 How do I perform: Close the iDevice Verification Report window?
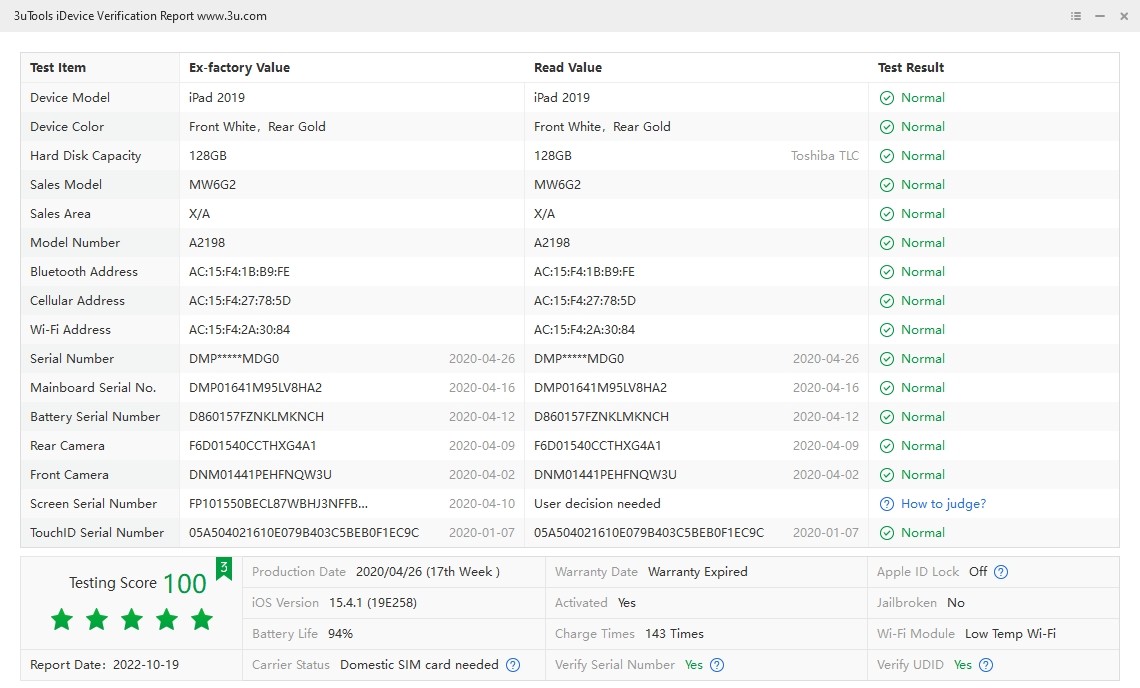[1124, 16]
